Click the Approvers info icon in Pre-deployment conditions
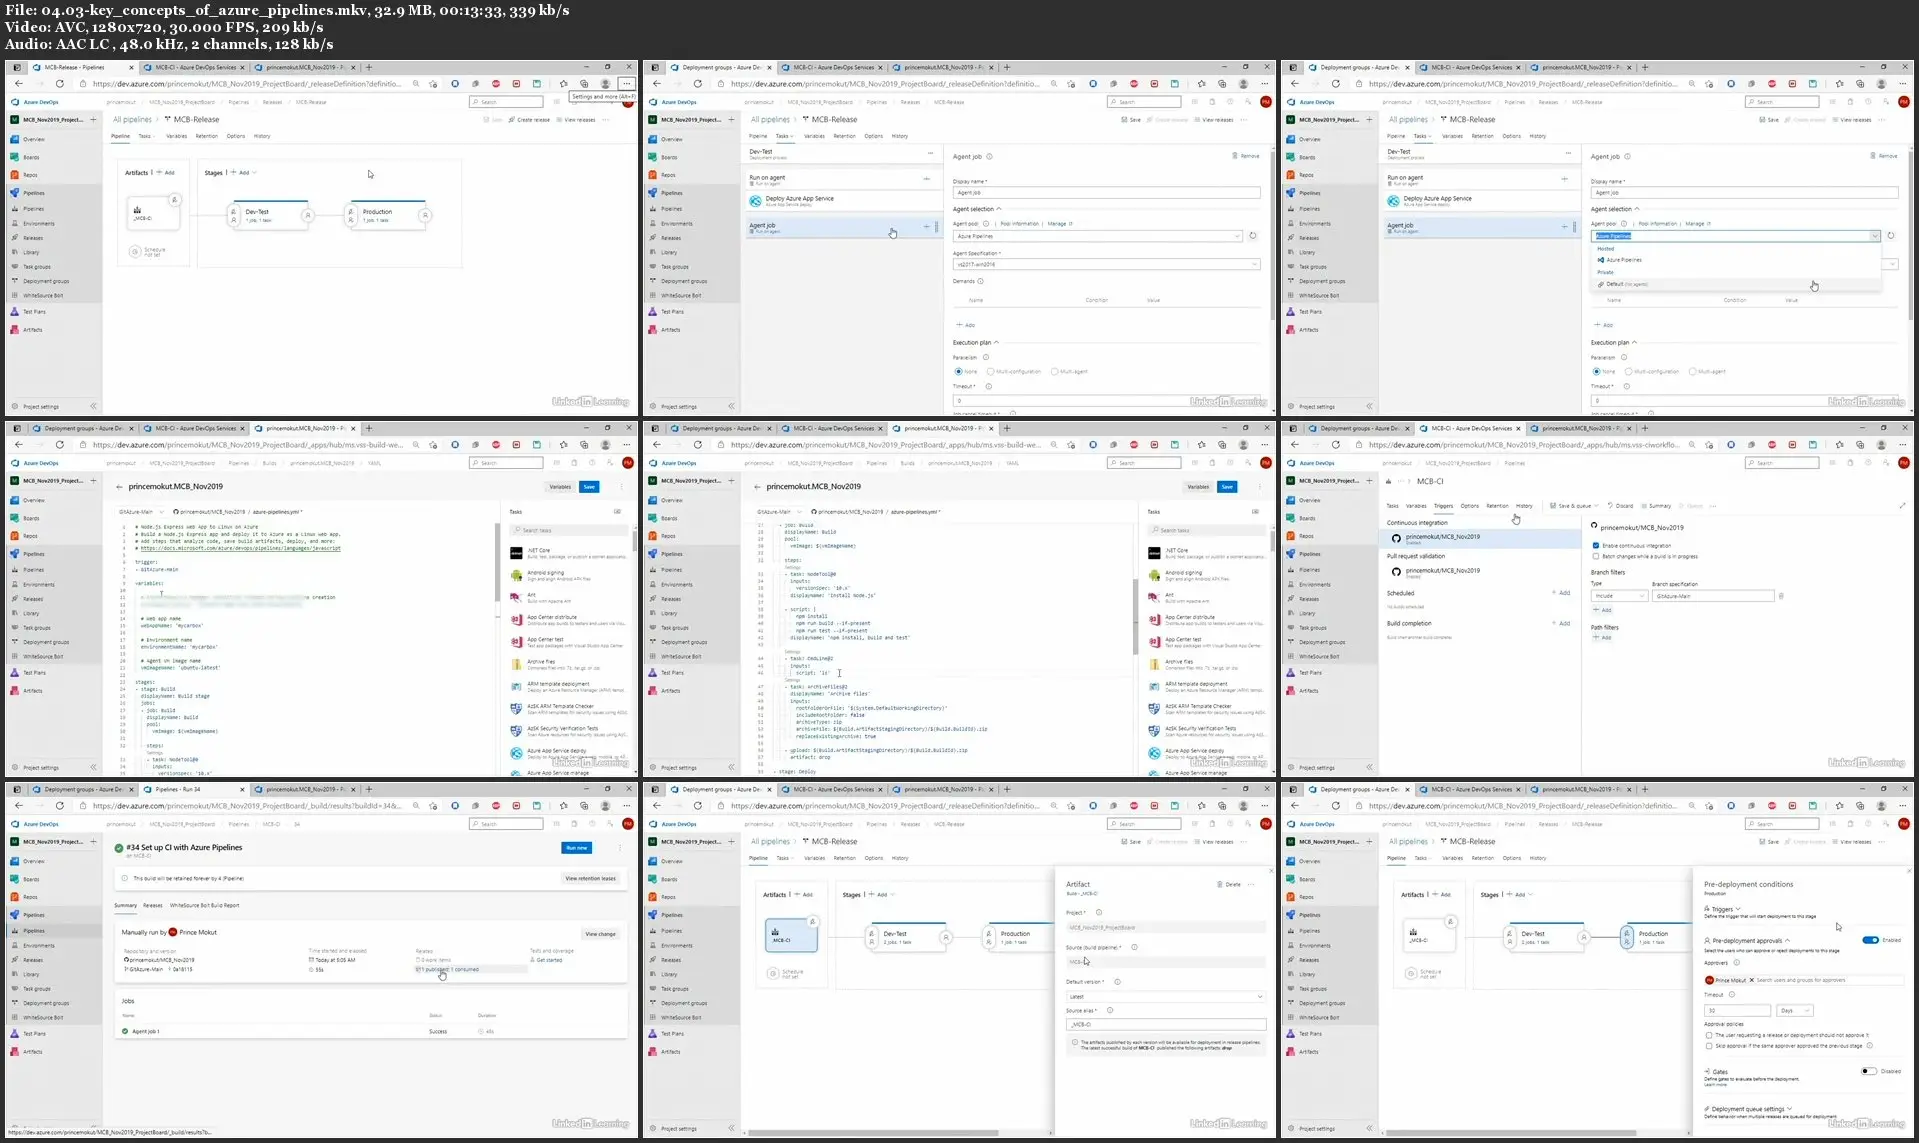 click(1736, 963)
